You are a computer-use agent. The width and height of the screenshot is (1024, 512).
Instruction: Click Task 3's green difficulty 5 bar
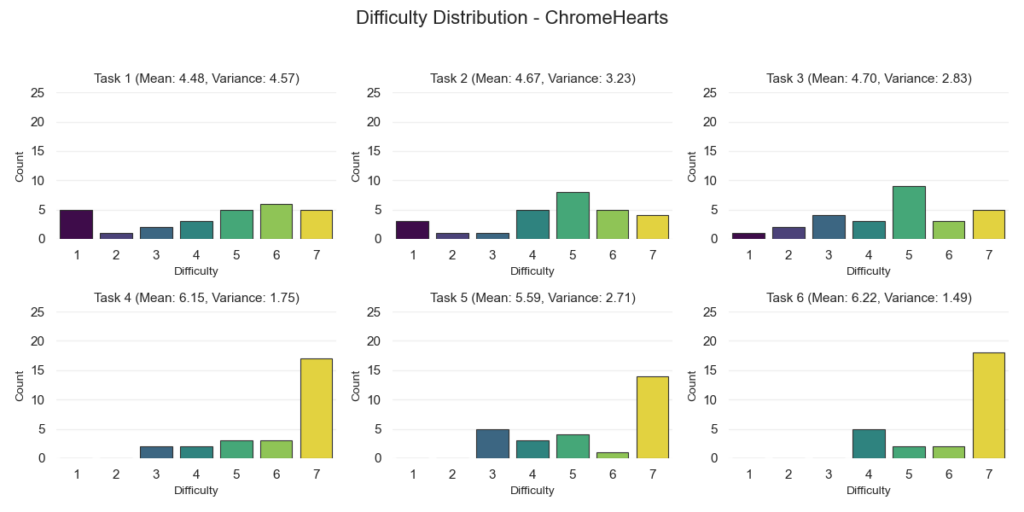(x=907, y=213)
